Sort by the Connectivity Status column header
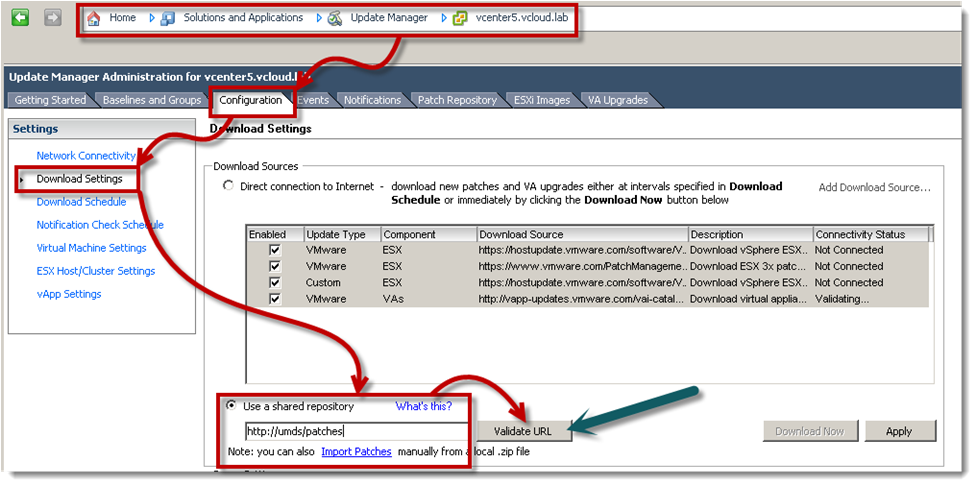 coord(871,234)
